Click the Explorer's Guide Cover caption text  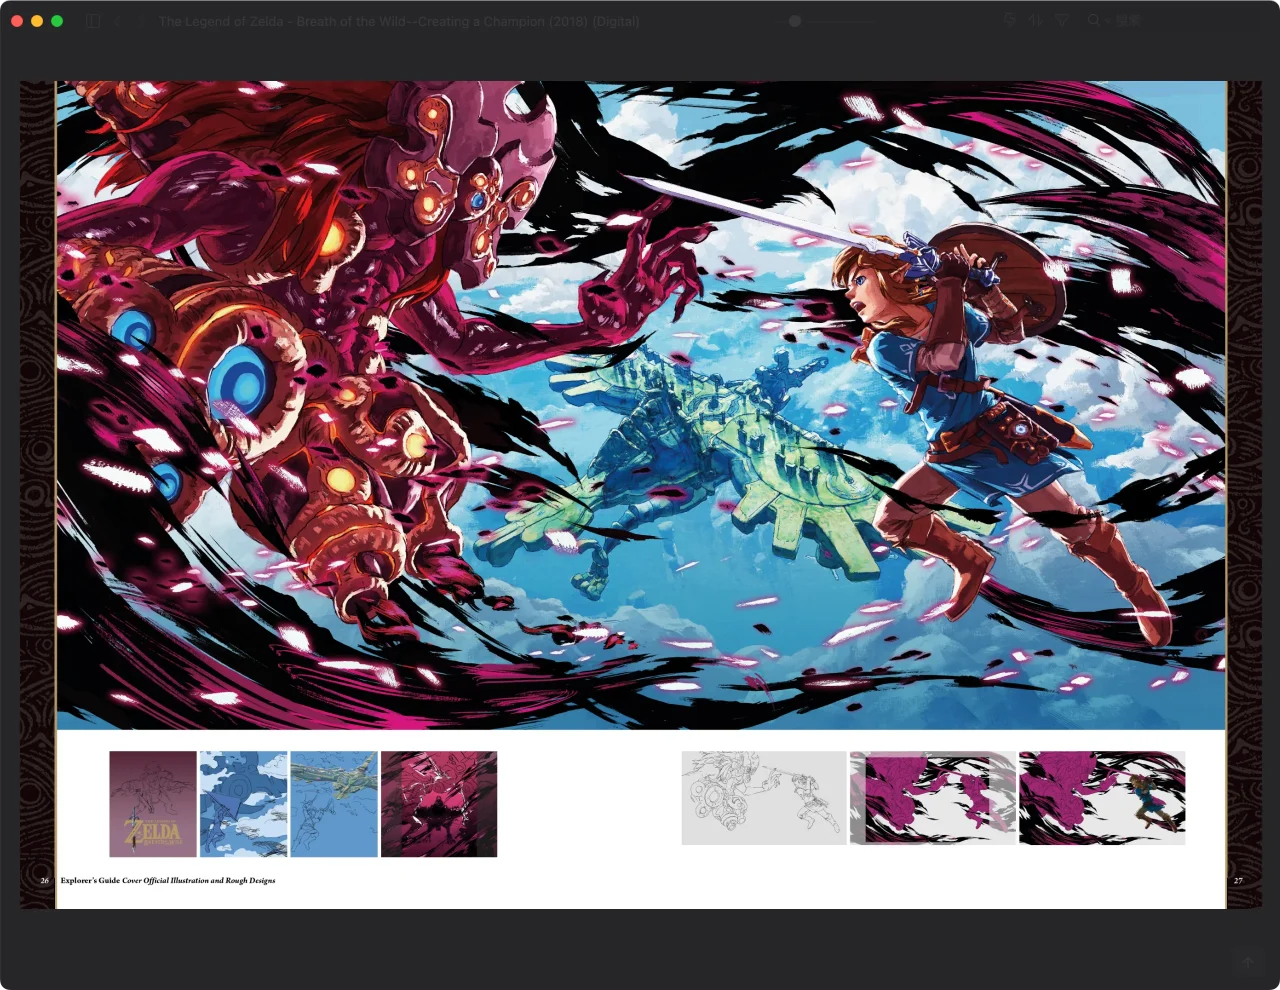click(x=168, y=881)
